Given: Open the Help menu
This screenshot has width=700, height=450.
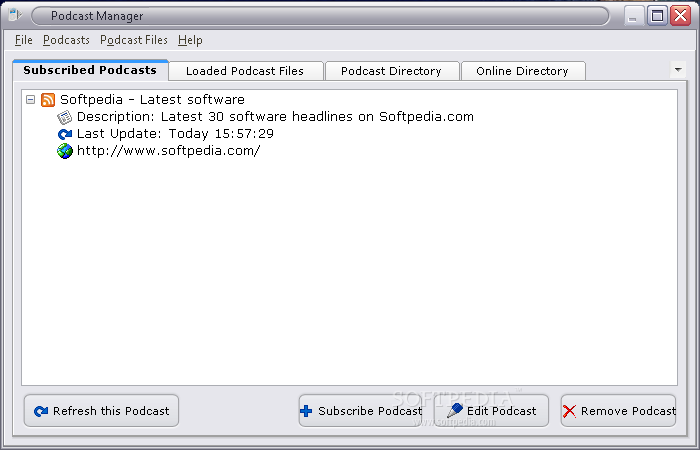Looking at the screenshot, I should click(x=190, y=40).
